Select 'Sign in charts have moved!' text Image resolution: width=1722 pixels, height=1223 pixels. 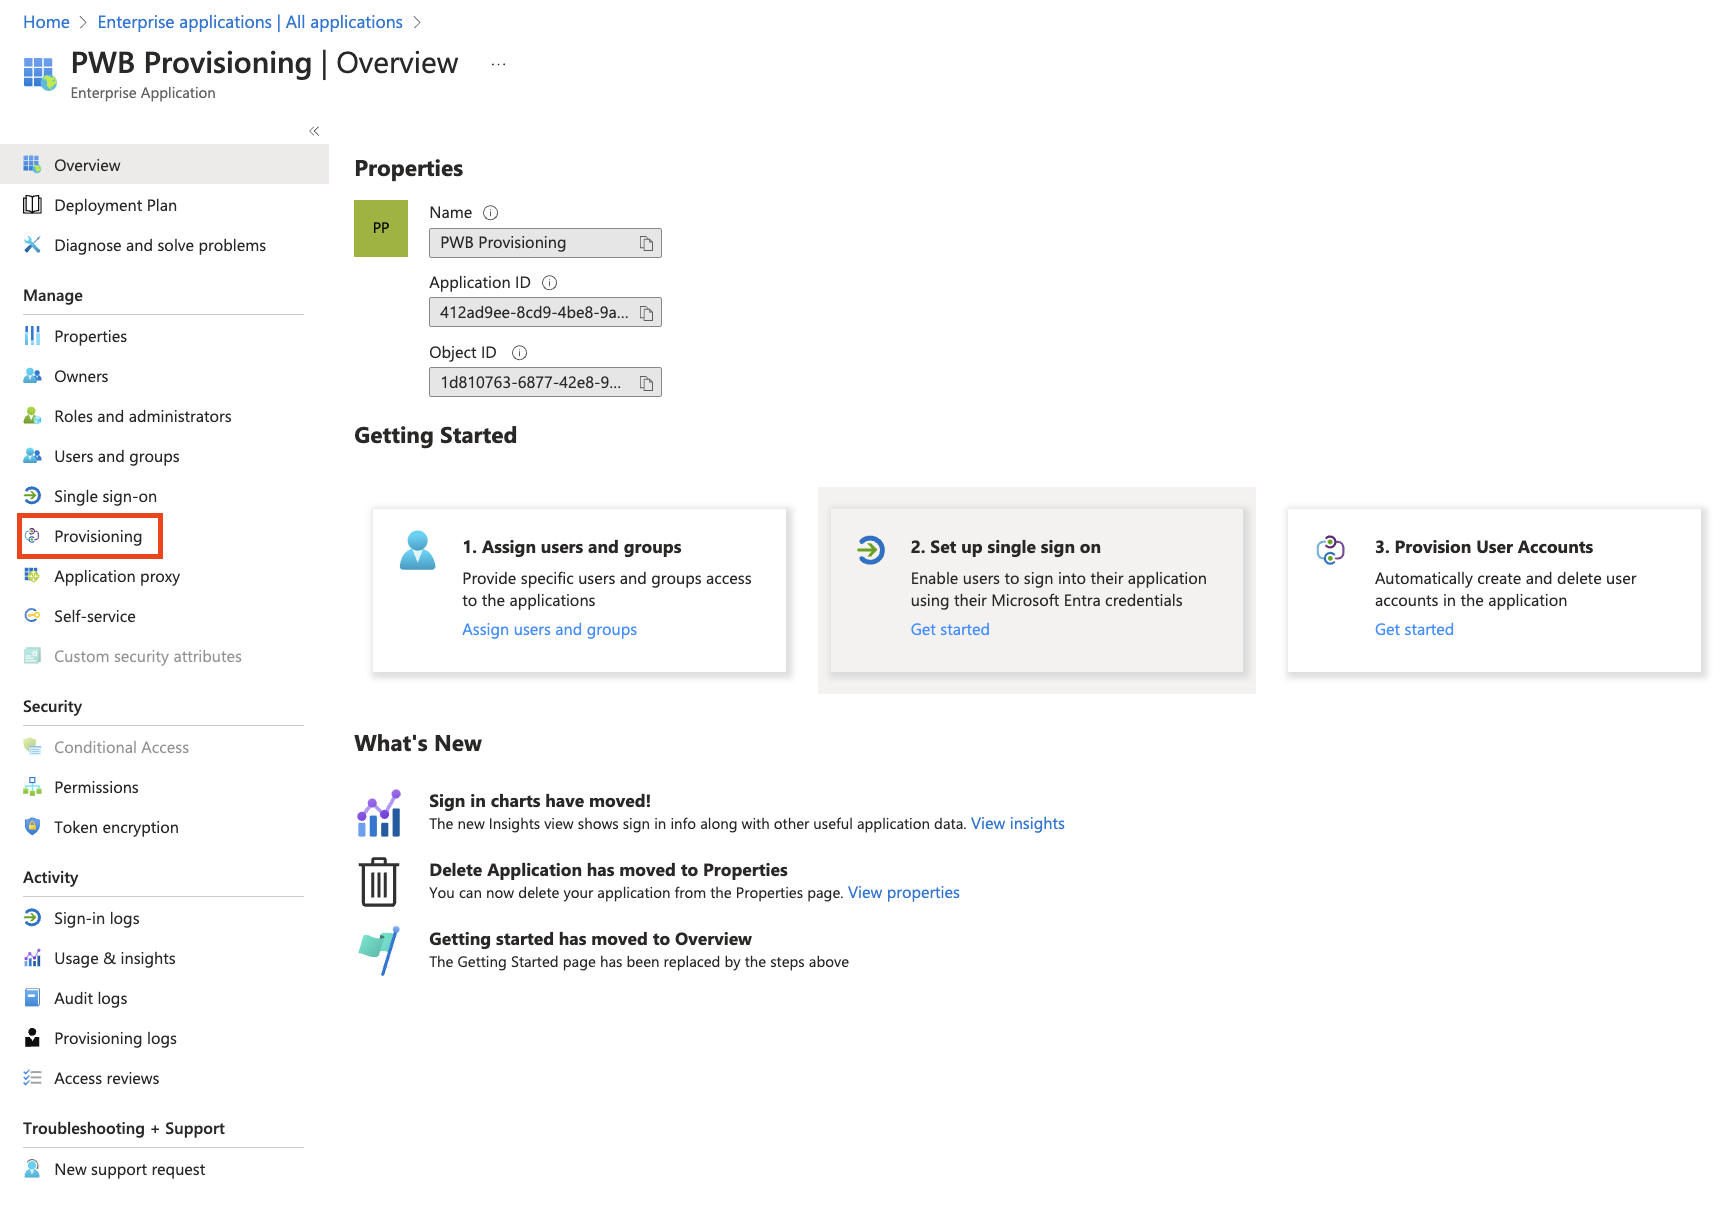click(x=540, y=801)
